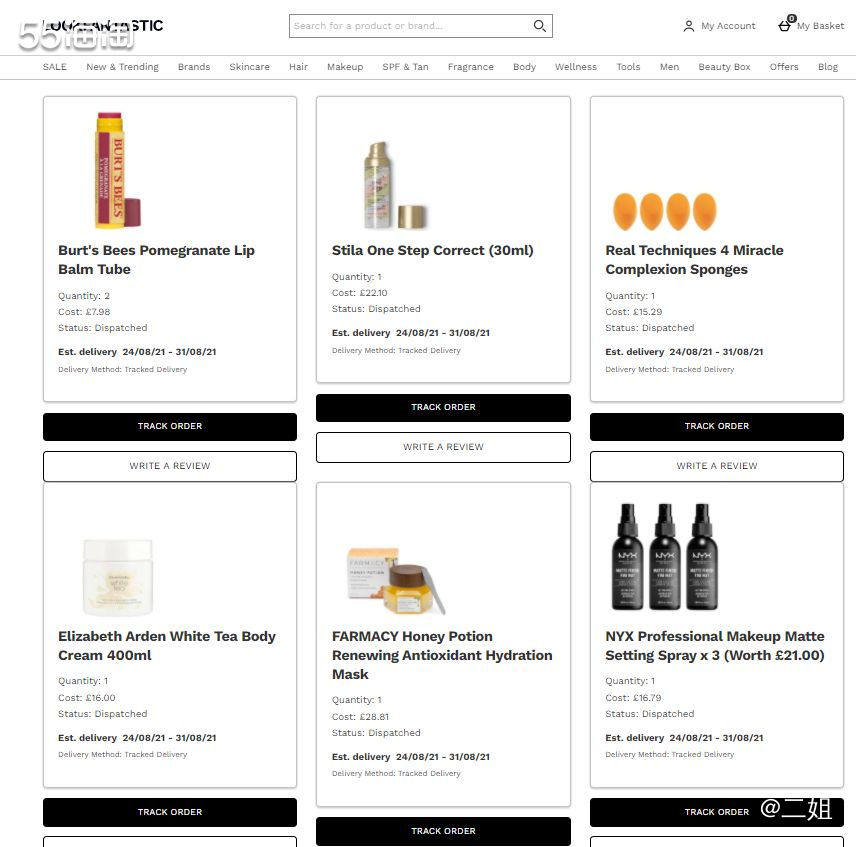Open the Skincare menu
The height and width of the screenshot is (847, 856).
(x=249, y=67)
